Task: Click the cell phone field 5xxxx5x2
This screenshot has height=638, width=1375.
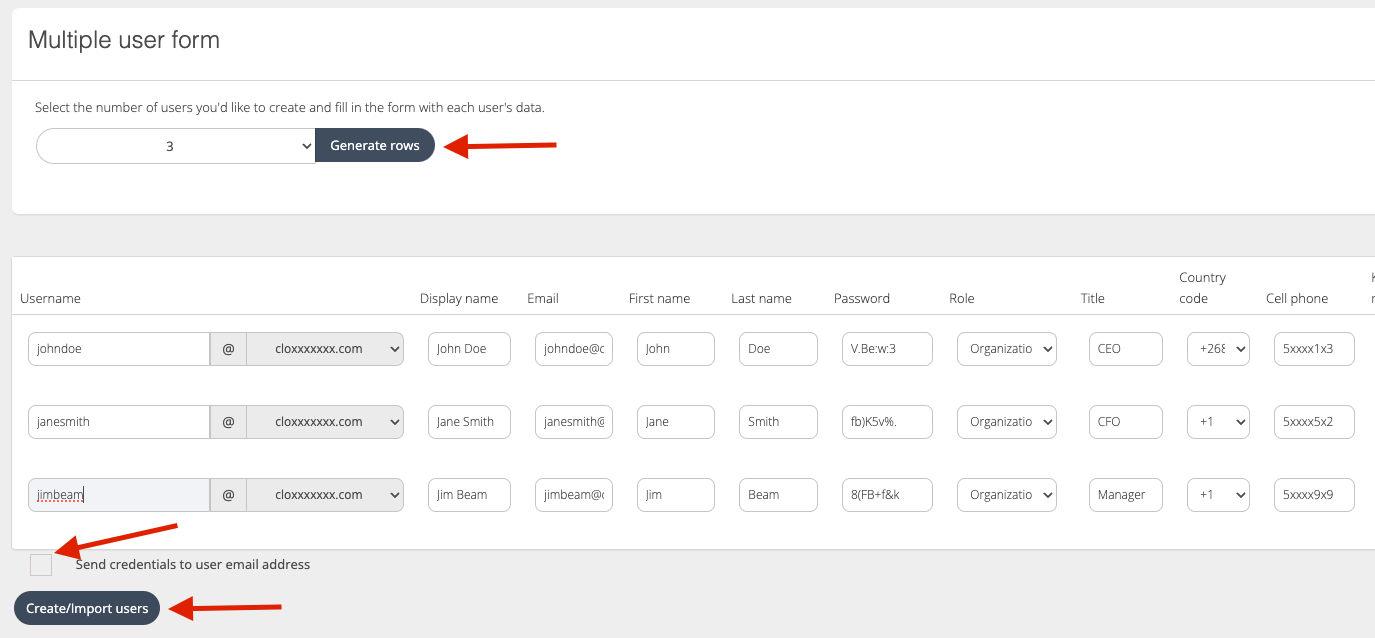Action: pos(1314,422)
